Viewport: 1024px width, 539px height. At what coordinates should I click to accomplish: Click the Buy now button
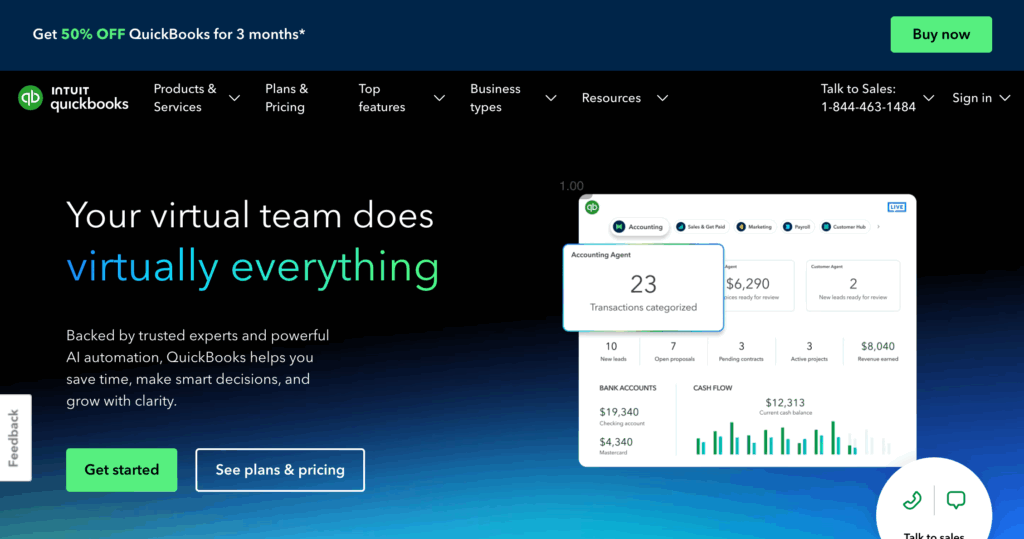[x=941, y=34]
